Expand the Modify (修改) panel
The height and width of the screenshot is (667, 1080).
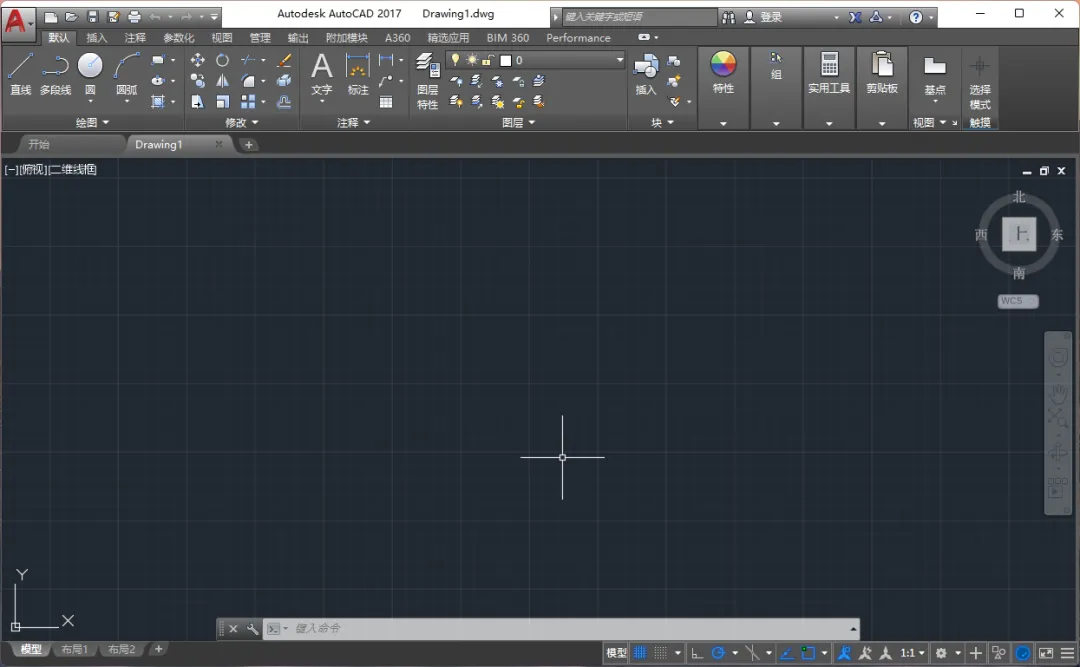pyautogui.click(x=242, y=123)
